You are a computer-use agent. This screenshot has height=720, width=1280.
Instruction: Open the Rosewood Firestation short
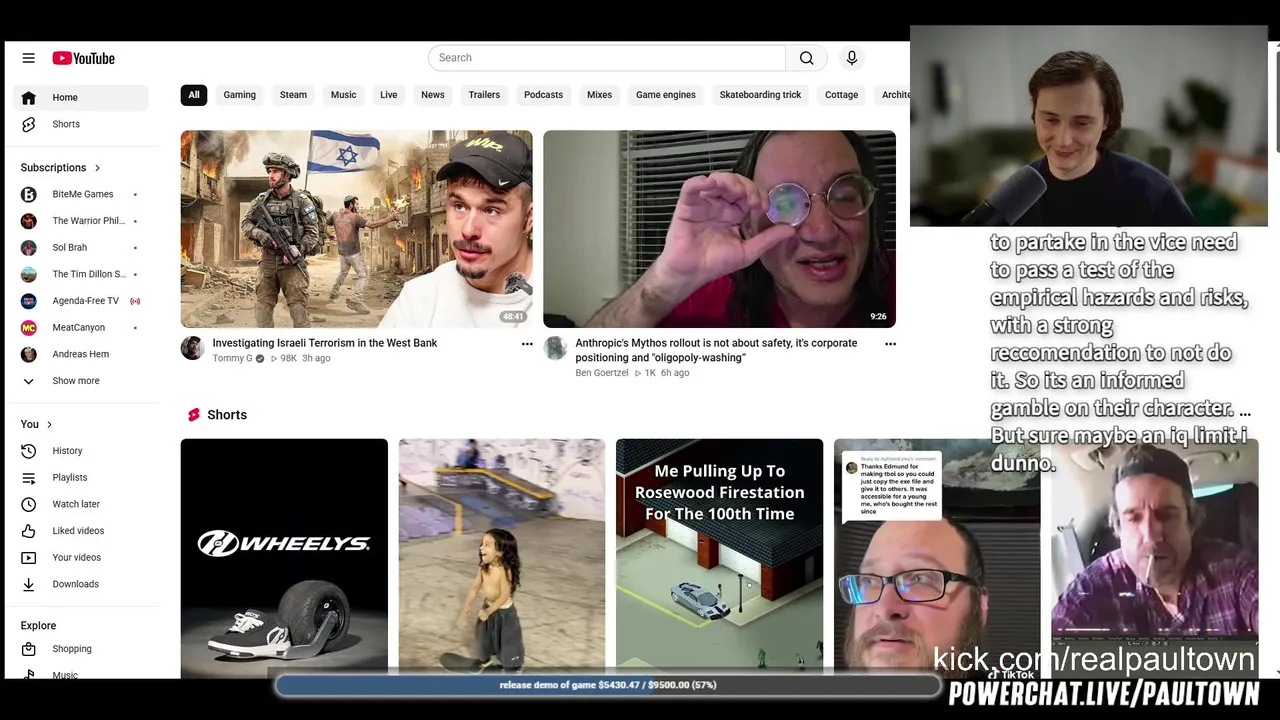pos(719,556)
